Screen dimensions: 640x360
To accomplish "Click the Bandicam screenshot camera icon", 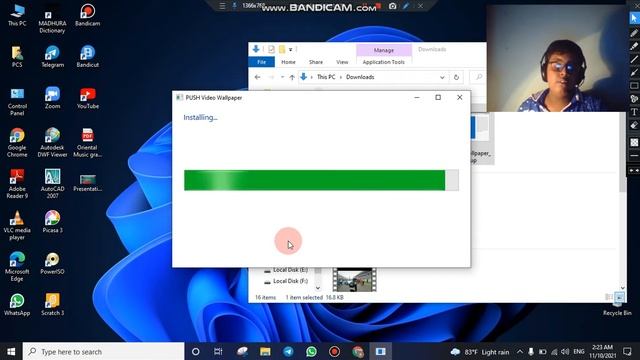I will pos(392,6).
